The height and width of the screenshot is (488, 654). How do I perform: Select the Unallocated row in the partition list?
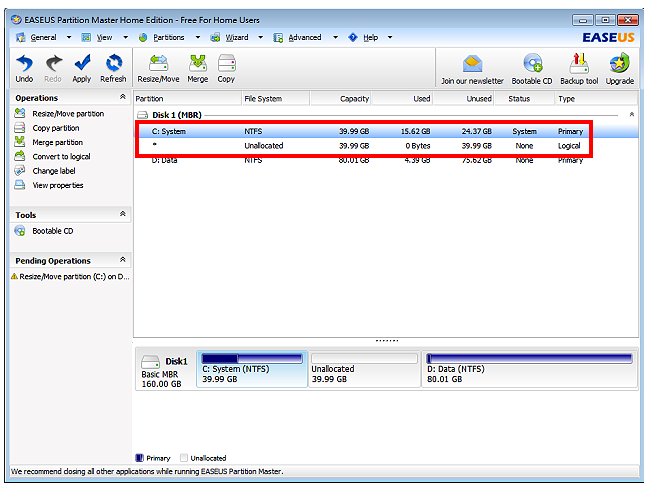(x=386, y=146)
